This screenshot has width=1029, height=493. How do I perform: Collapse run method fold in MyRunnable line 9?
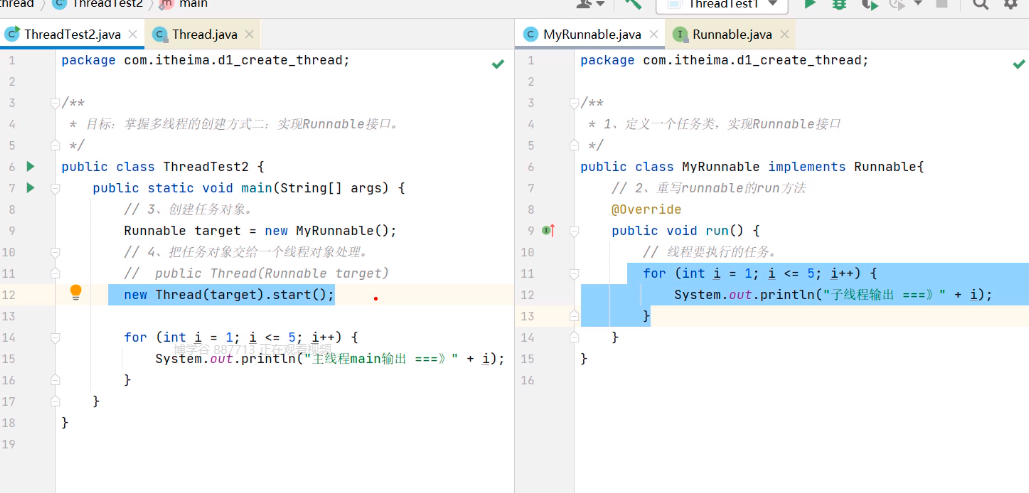click(x=575, y=231)
